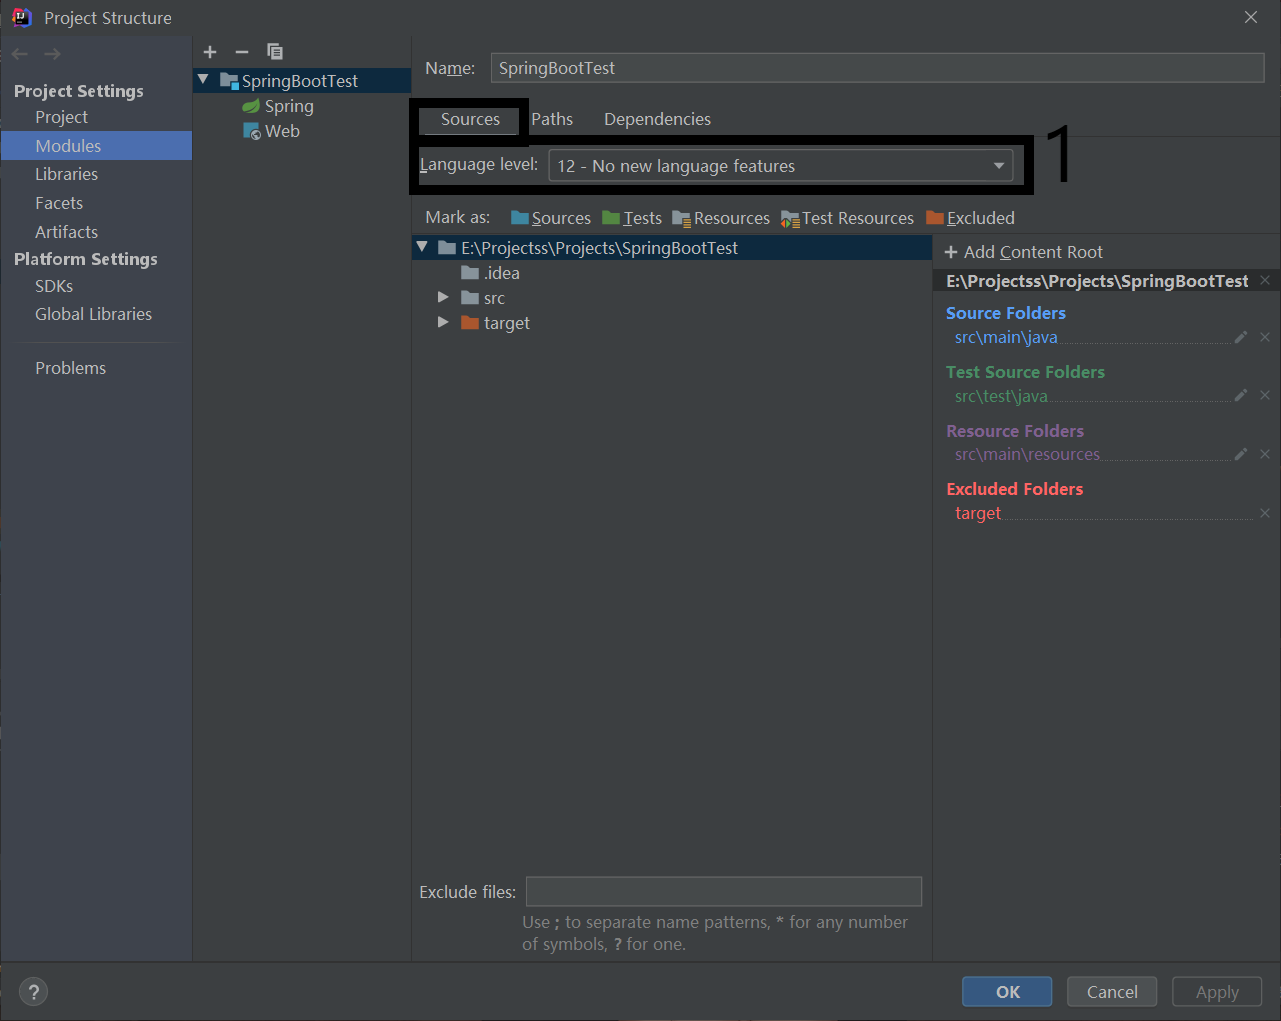Switch to the Dependencies tab
The height and width of the screenshot is (1021, 1281).
(657, 119)
